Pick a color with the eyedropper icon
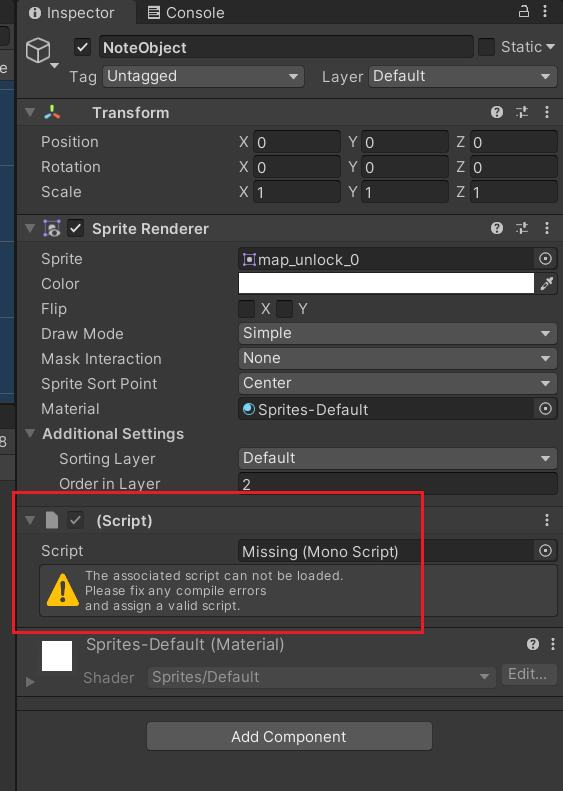This screenshot has width=563, height=791. click(547, 284)
